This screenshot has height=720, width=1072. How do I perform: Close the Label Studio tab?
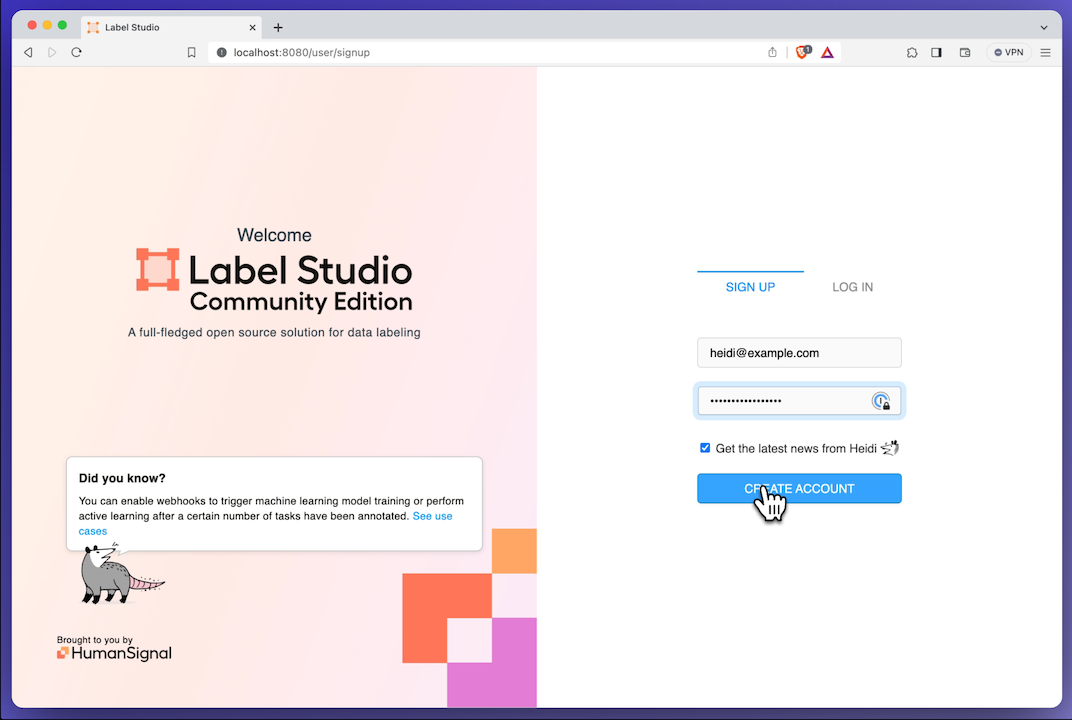pos(252,27)
